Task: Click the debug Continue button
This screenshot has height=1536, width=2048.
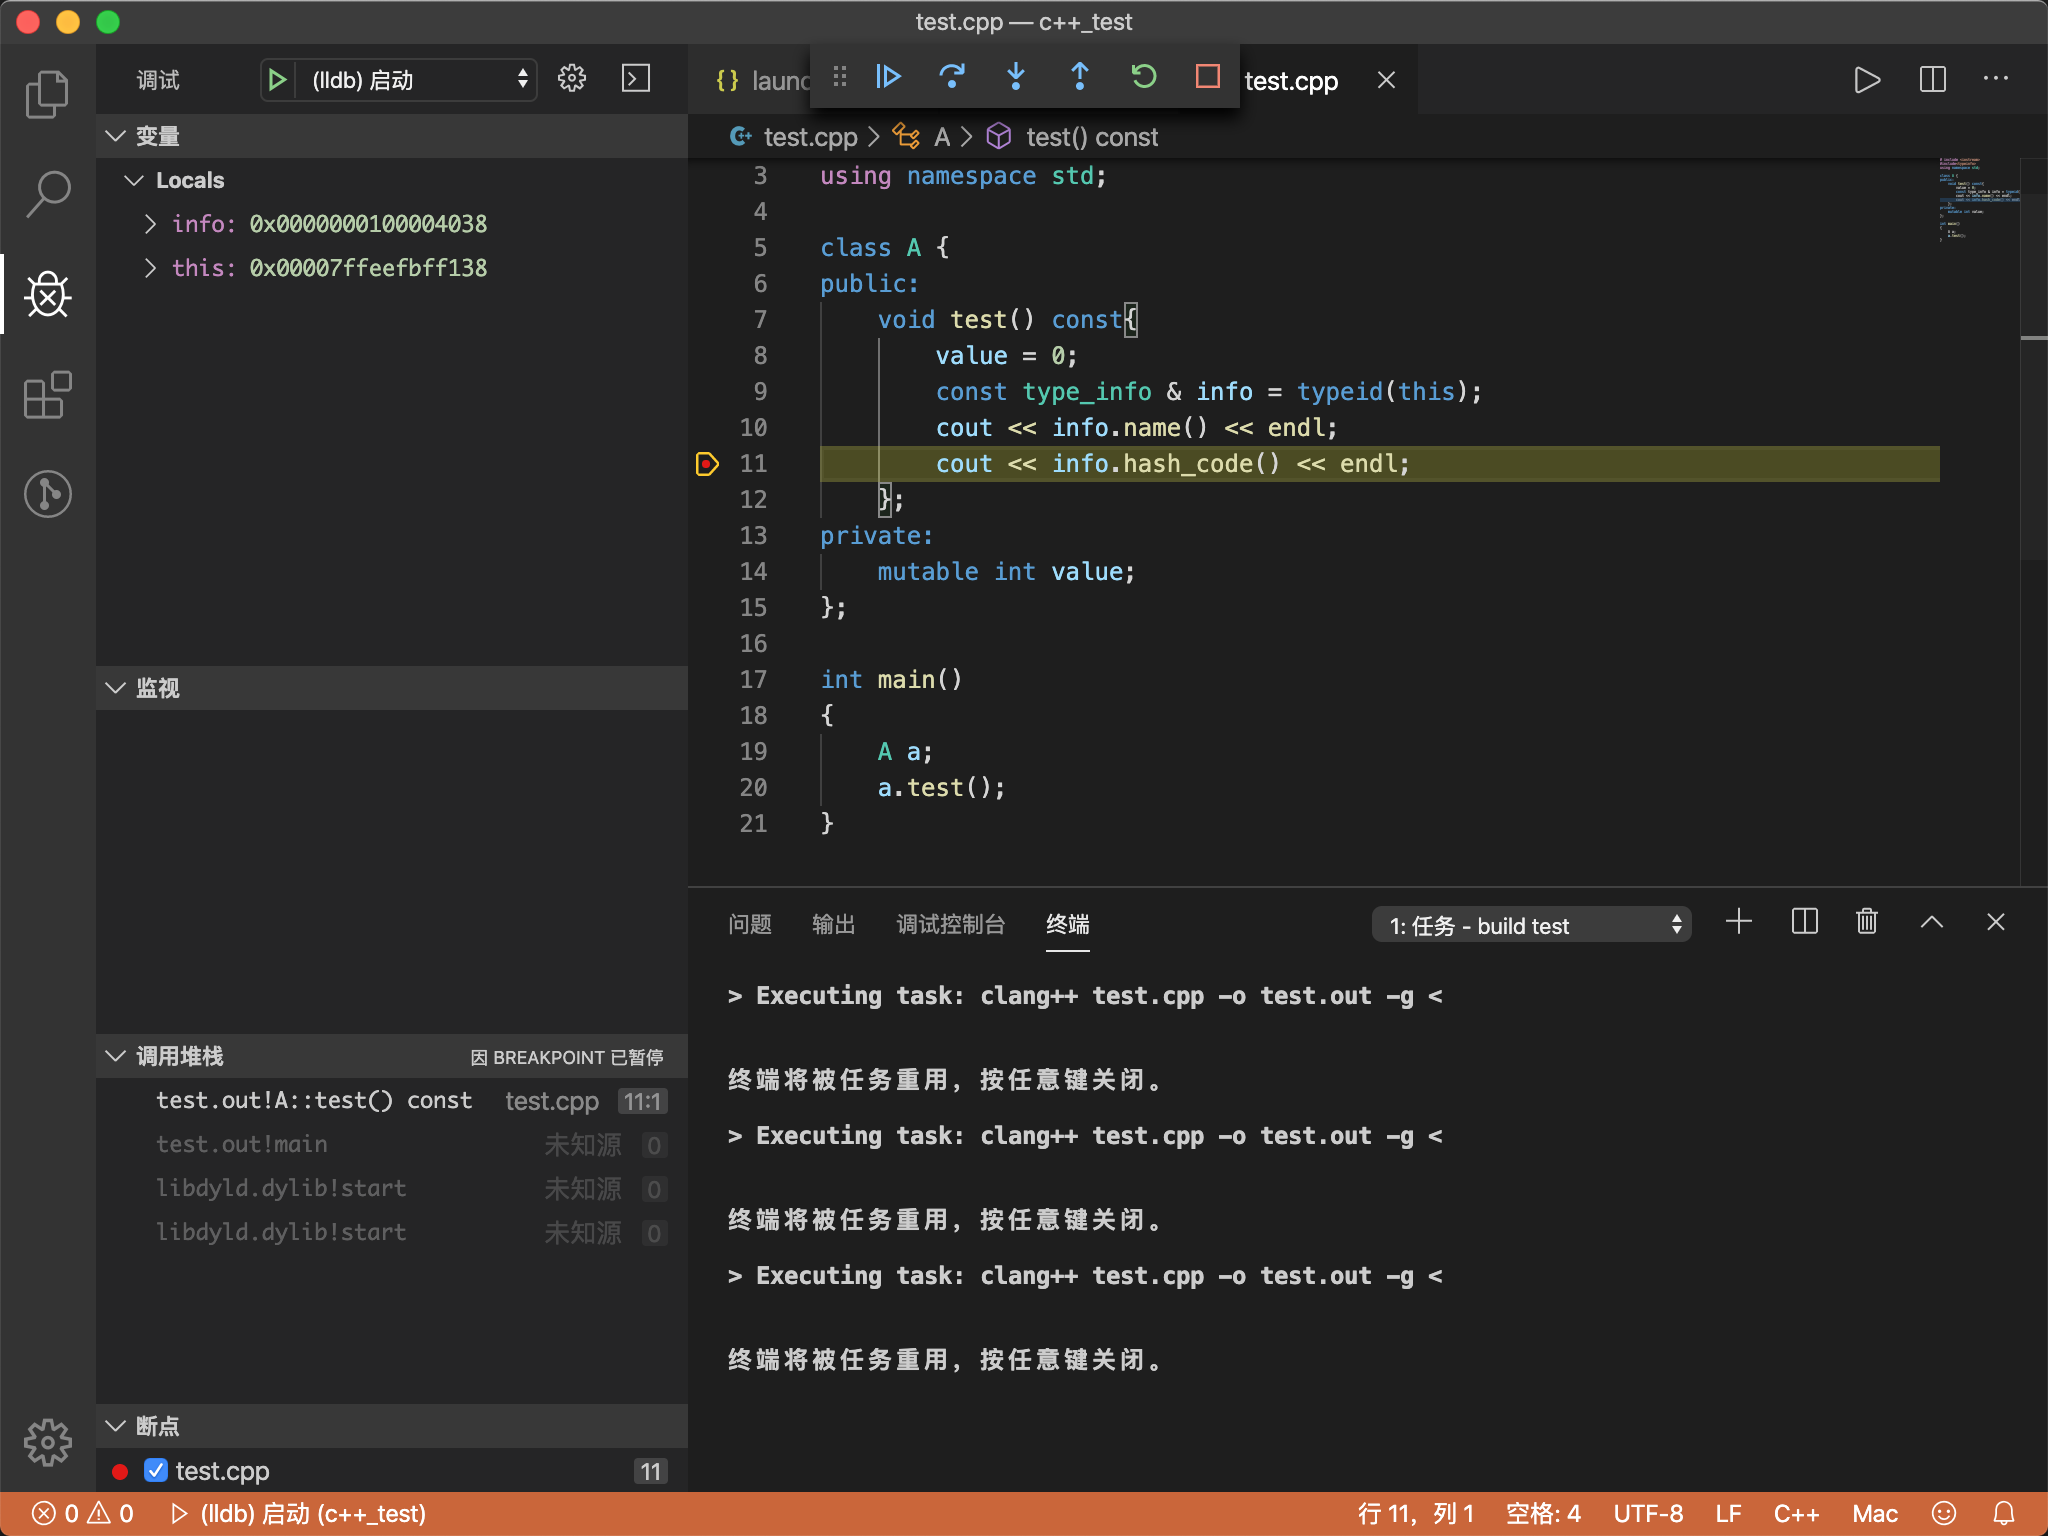Action: pos(888,77)
